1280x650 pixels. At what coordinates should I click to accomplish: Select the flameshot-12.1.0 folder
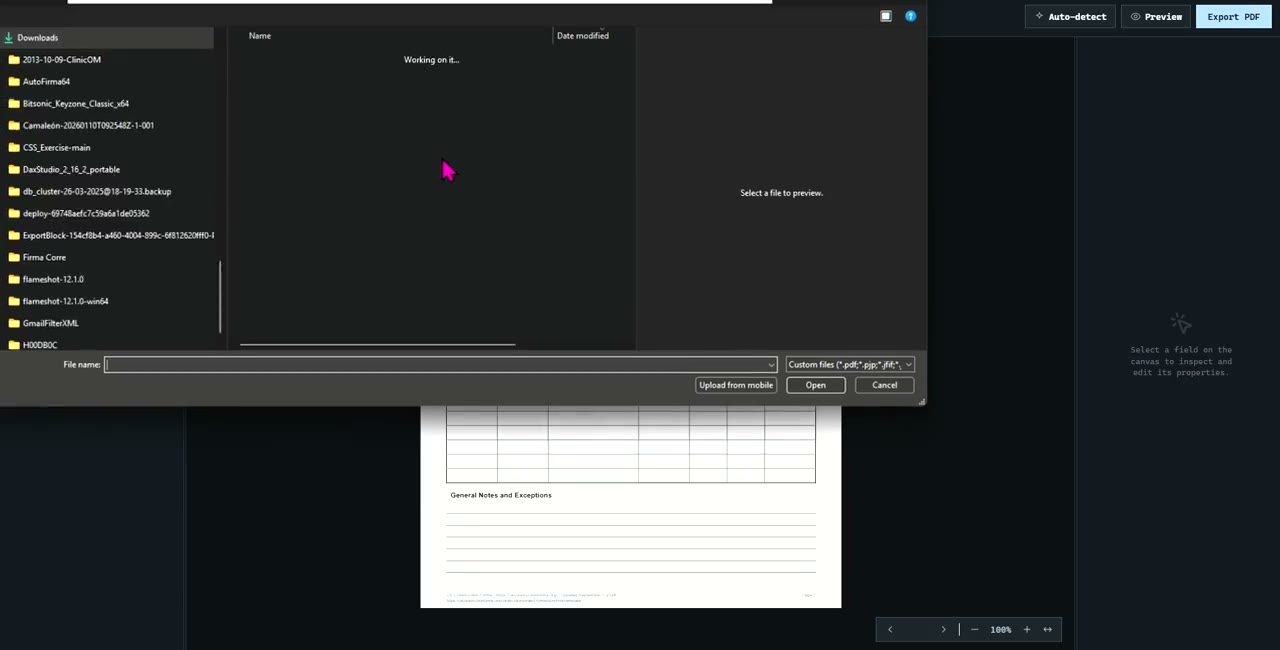(53, 280)
